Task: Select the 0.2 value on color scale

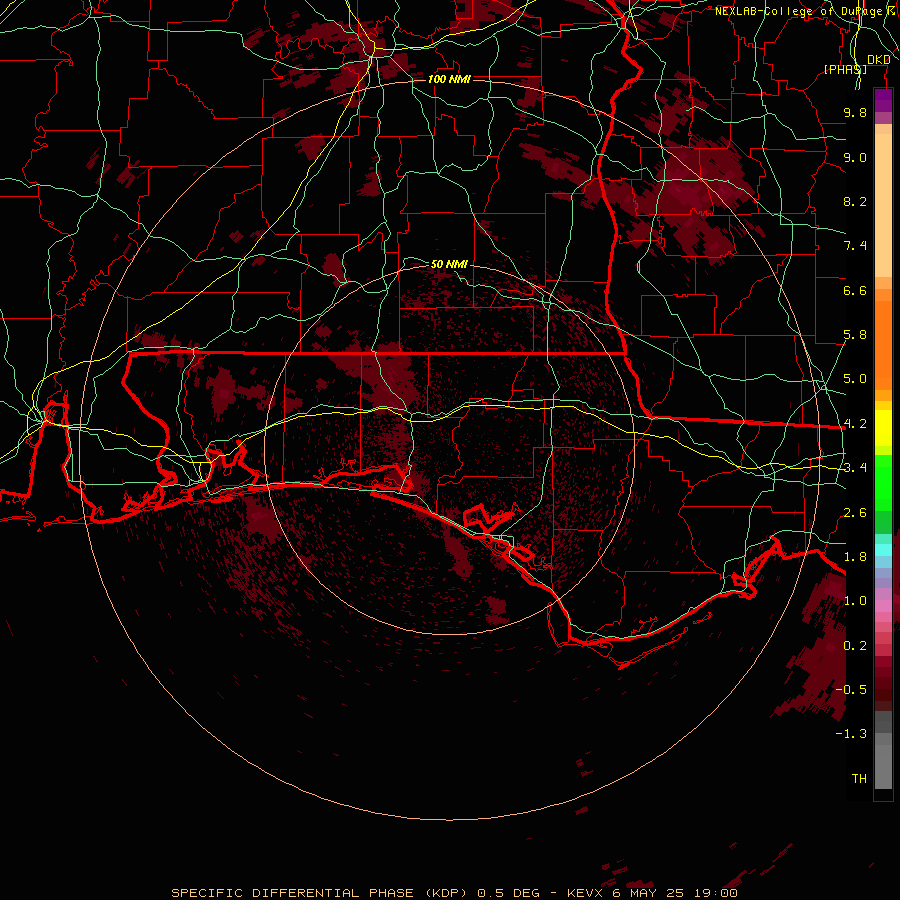Action: point(855,646)
